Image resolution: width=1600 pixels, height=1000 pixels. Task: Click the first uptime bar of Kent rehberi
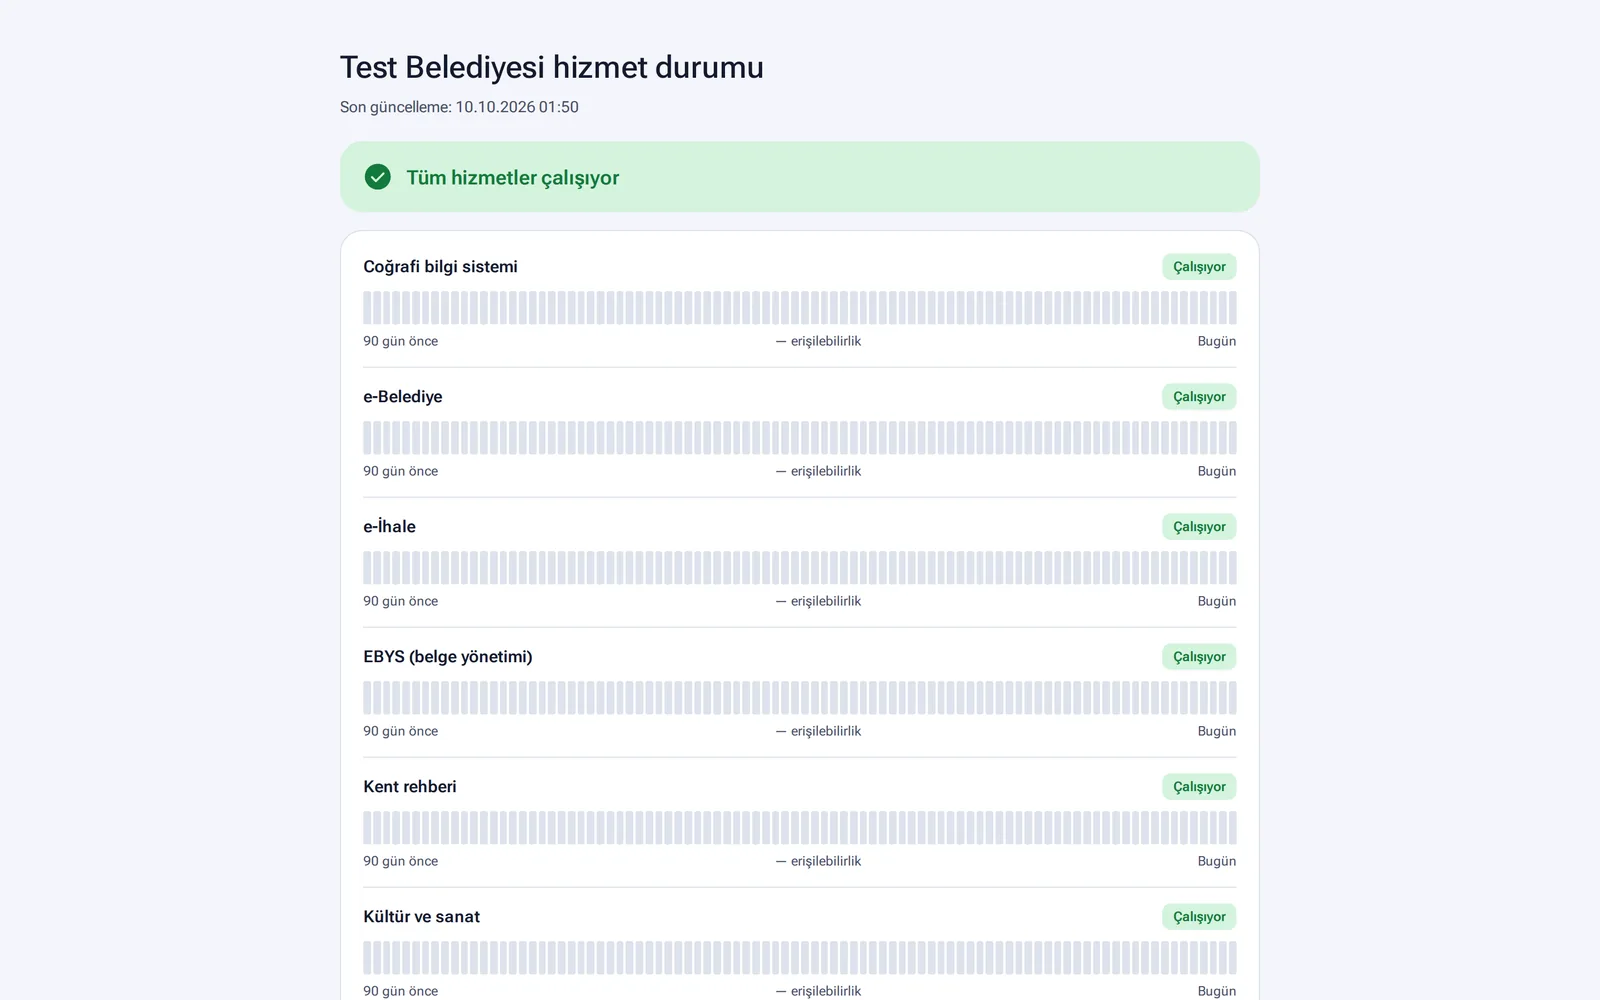tap(367, 828)
